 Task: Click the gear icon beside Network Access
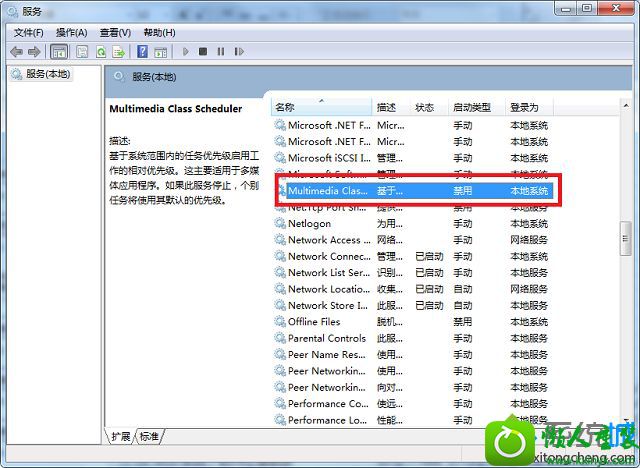coord(280,240)
